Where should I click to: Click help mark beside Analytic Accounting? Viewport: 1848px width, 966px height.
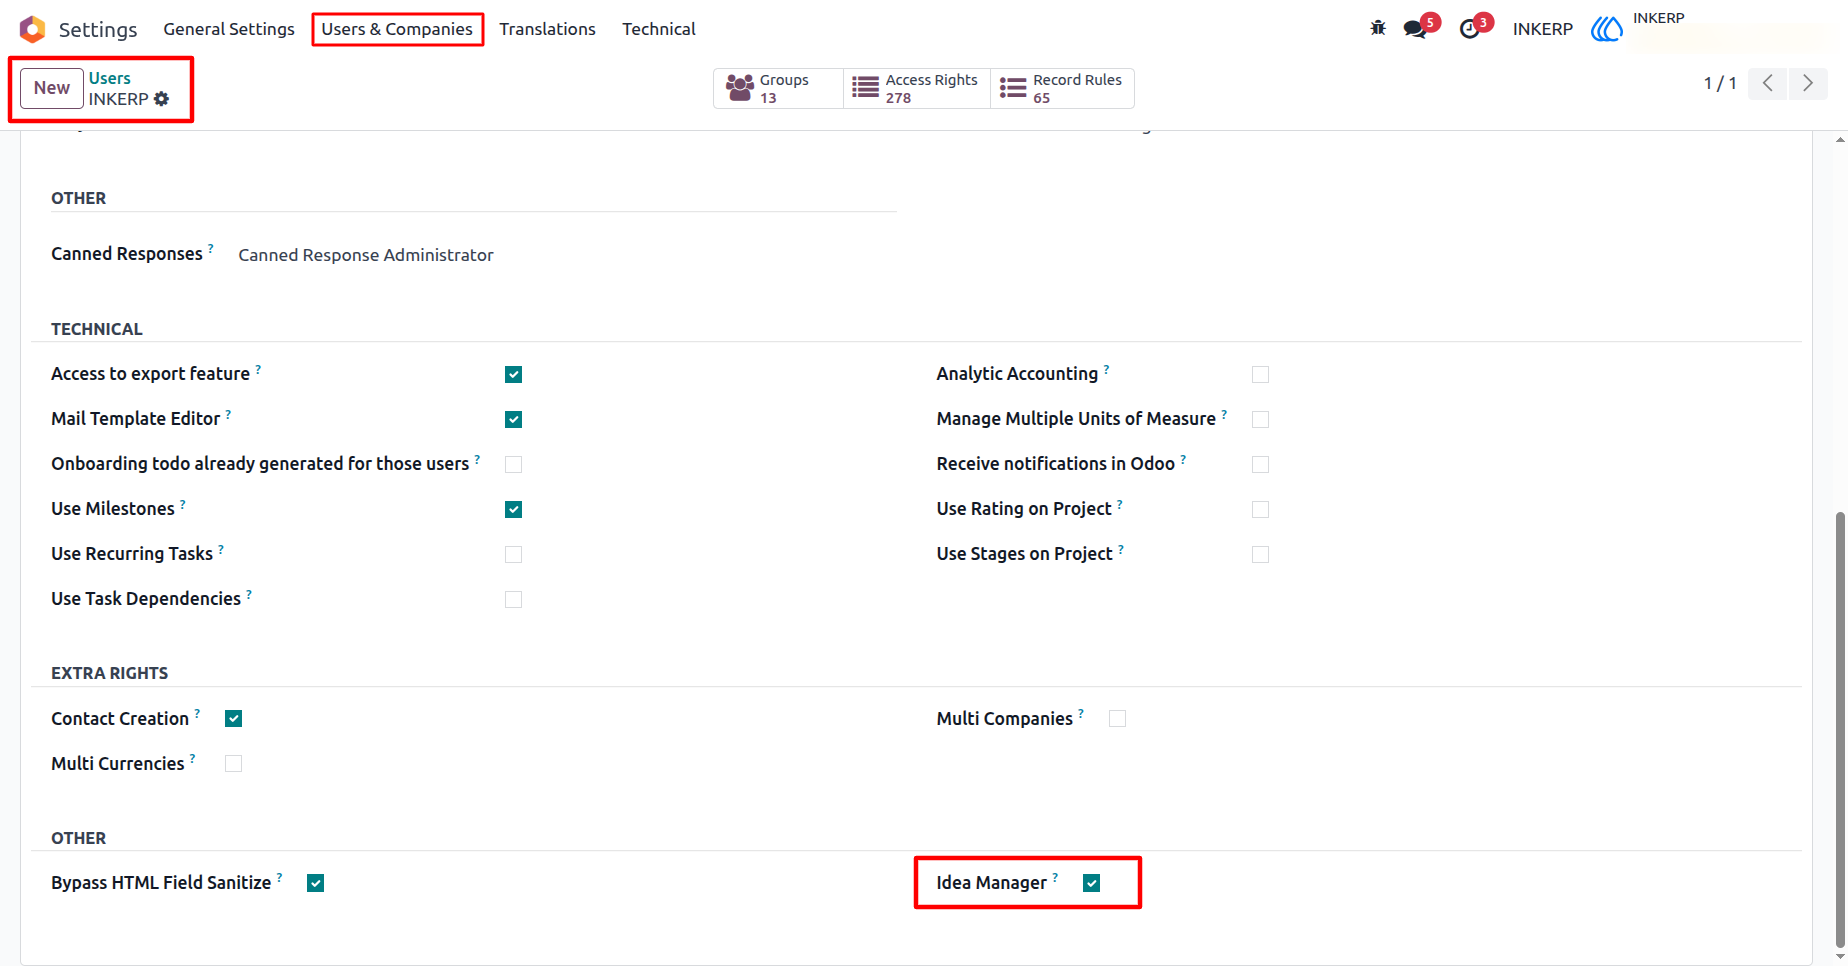pos(1106,368)
